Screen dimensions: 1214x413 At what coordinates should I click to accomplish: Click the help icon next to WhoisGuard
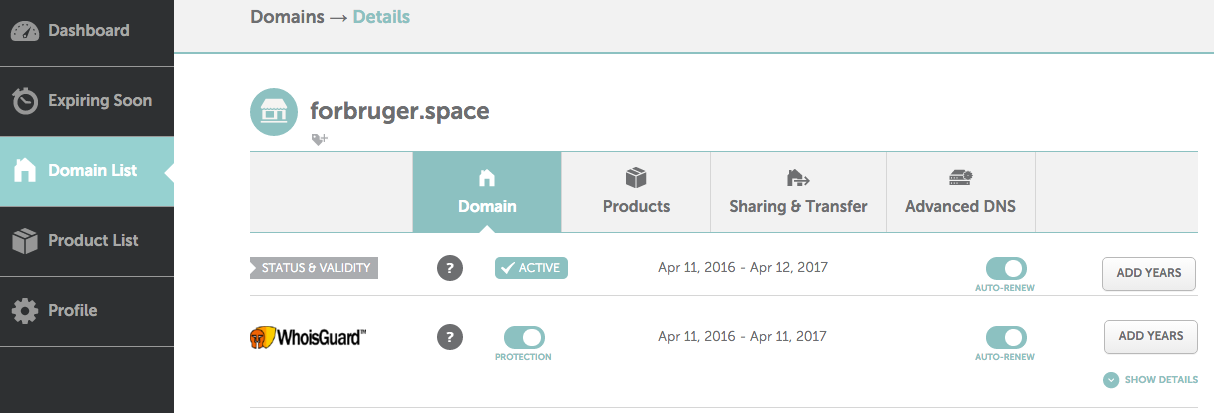click(x=450, y=337)
